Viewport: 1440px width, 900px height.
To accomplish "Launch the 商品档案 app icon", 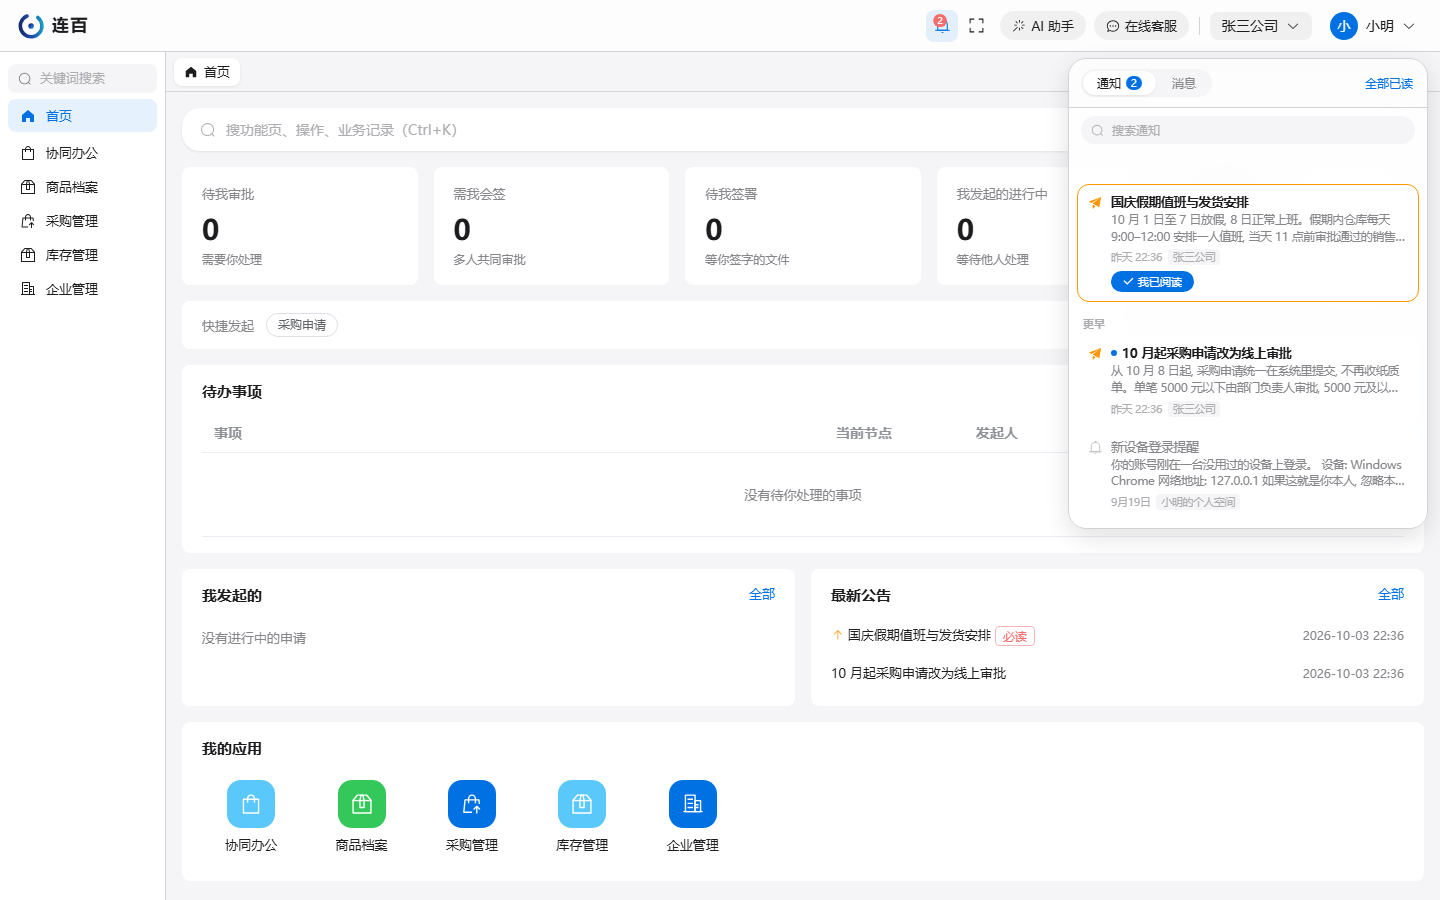I will tap(362, 804).
